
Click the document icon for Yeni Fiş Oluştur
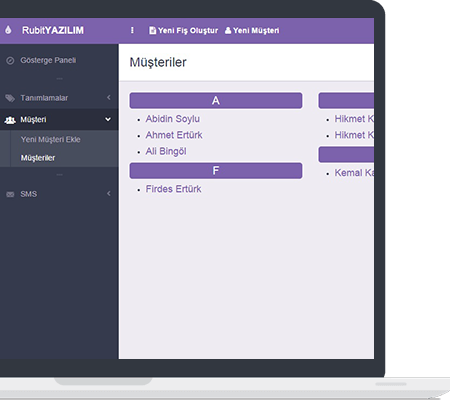coord(152,31)
